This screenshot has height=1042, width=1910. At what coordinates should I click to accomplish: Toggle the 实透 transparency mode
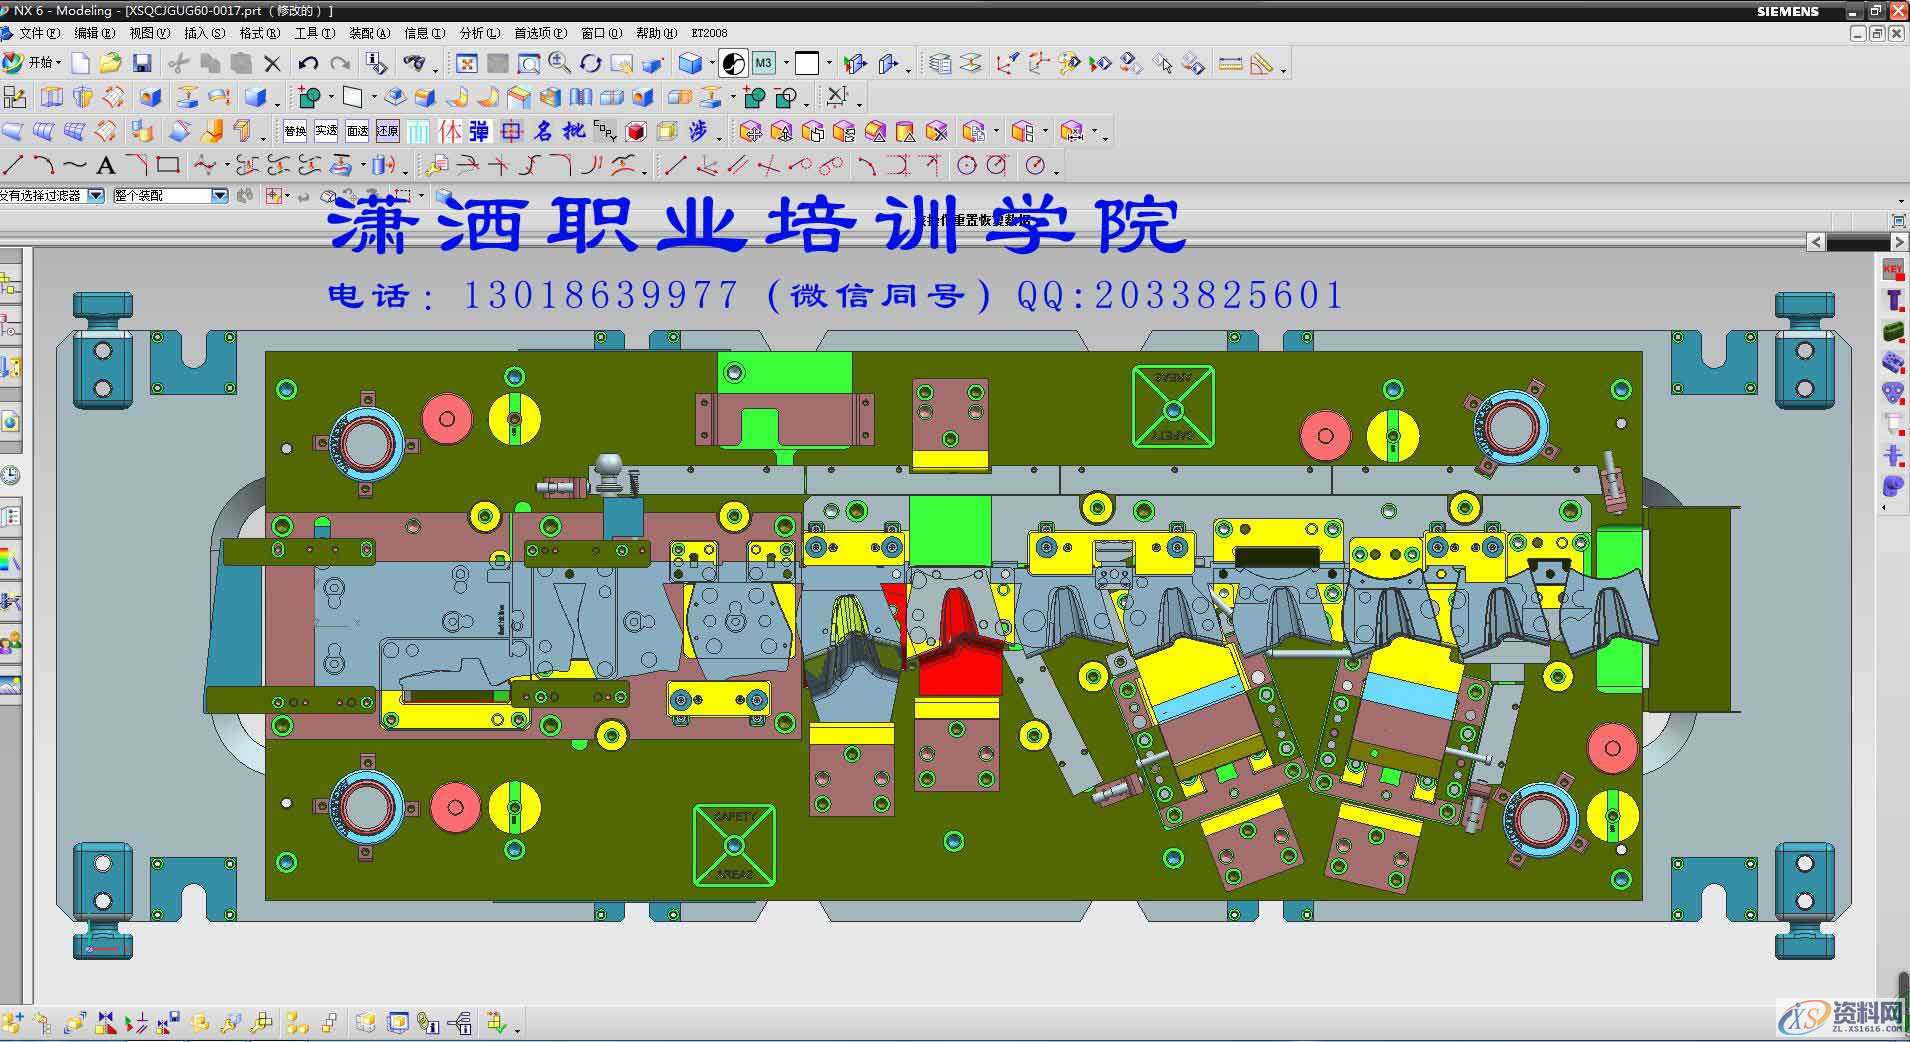tap(324, 131)
